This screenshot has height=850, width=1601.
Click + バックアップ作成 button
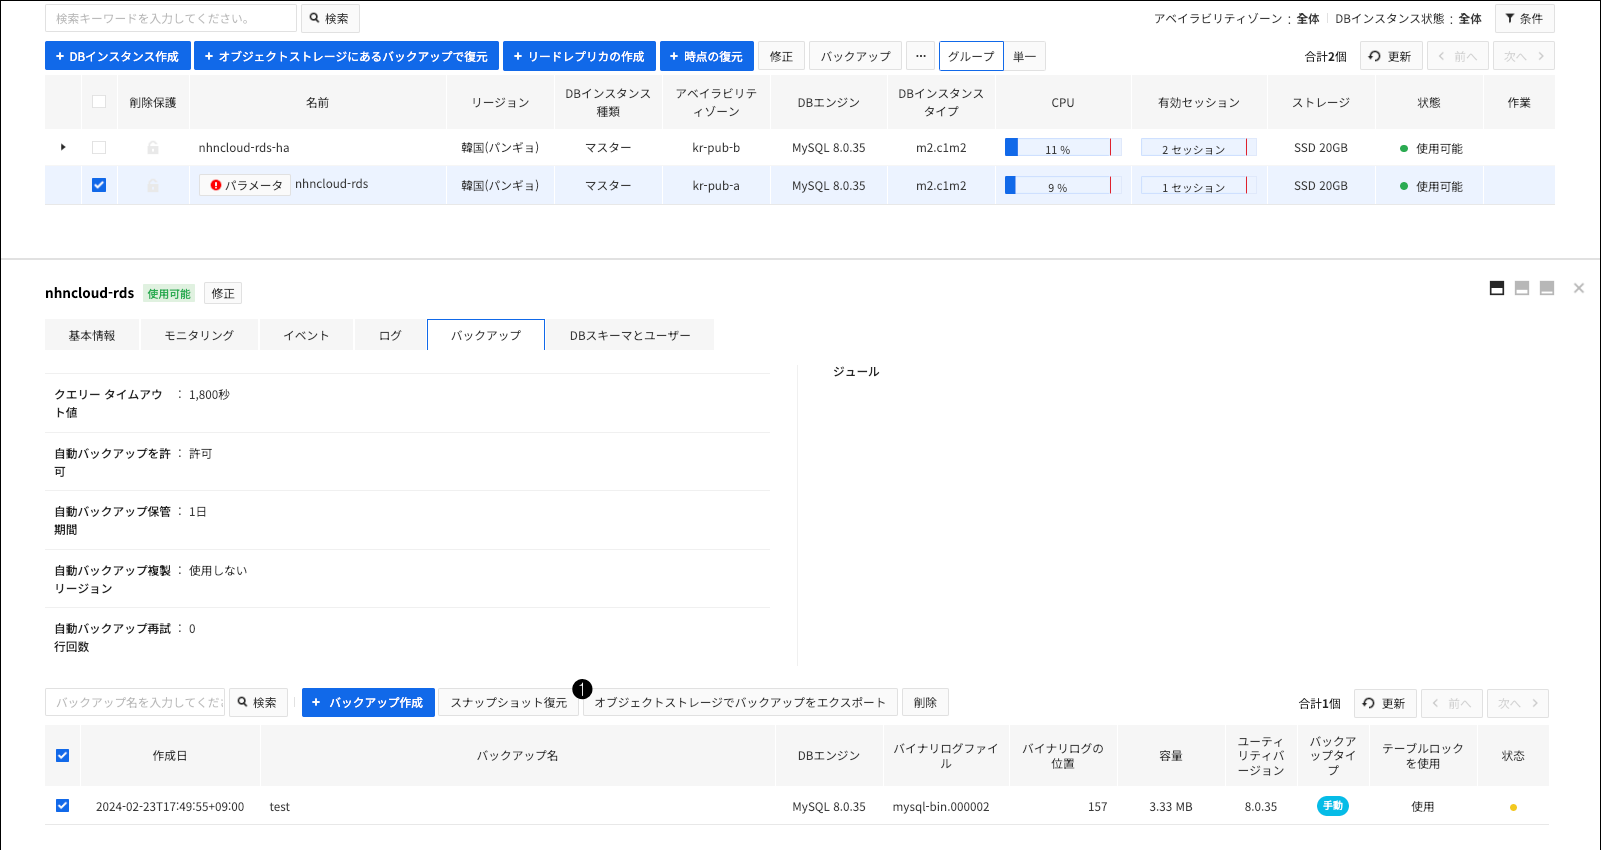pos(368,703)
